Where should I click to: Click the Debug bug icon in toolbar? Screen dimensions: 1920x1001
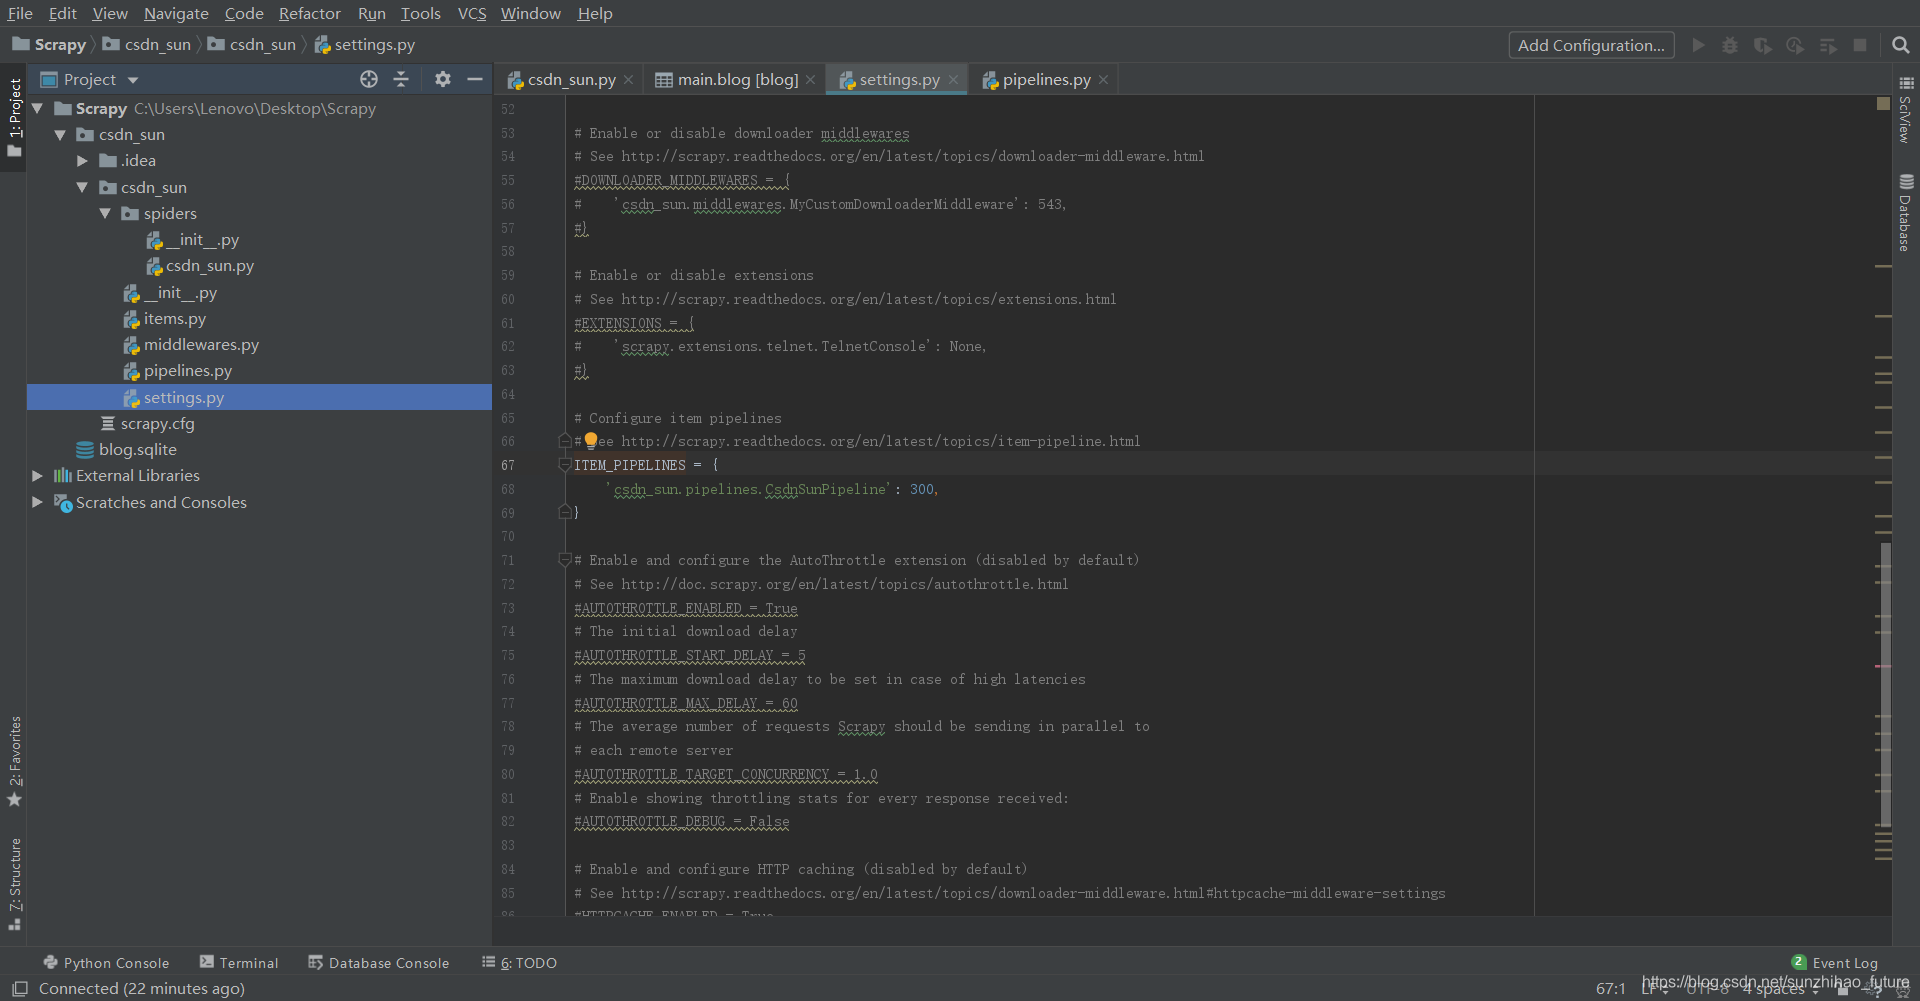point(1730,45)
